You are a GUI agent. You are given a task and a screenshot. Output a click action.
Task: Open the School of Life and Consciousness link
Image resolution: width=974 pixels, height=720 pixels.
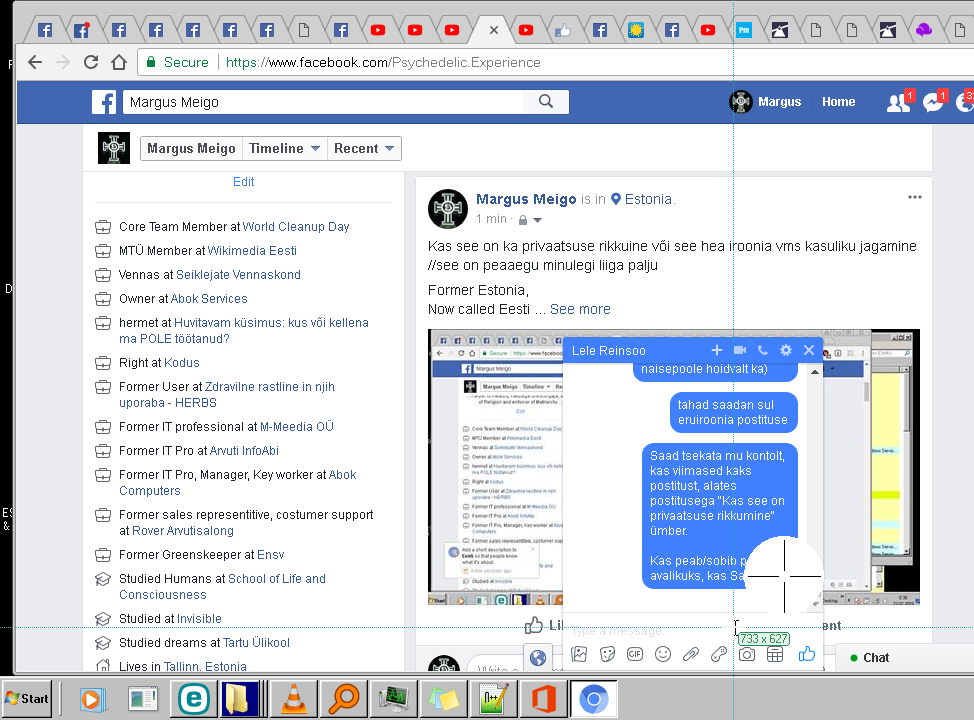pos(222,586)
